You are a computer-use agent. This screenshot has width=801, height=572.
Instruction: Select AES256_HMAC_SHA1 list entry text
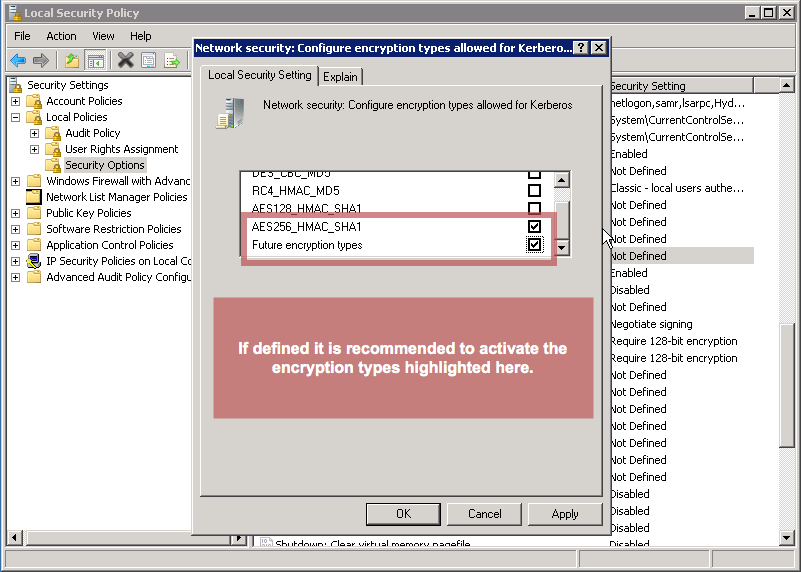(307, 227)
